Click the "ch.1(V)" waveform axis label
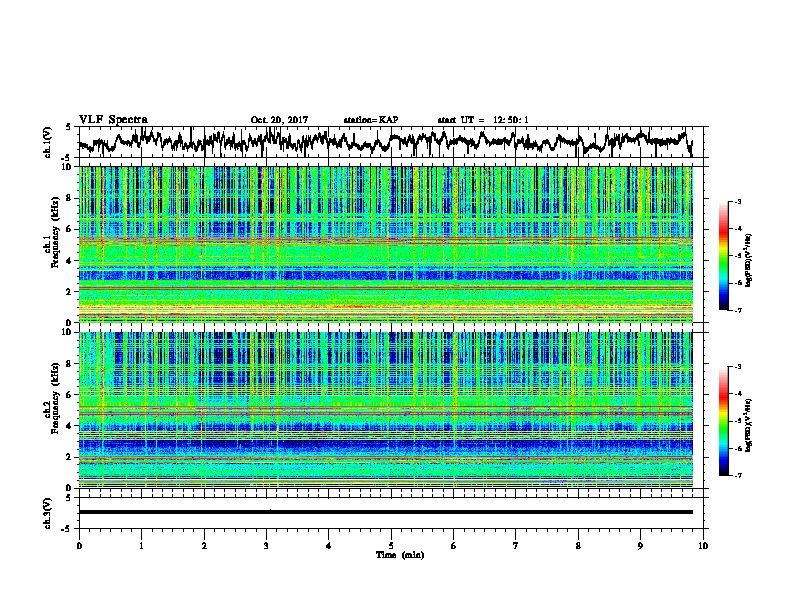The height and width of the screenshot is (612, 792). pos(48,142)
